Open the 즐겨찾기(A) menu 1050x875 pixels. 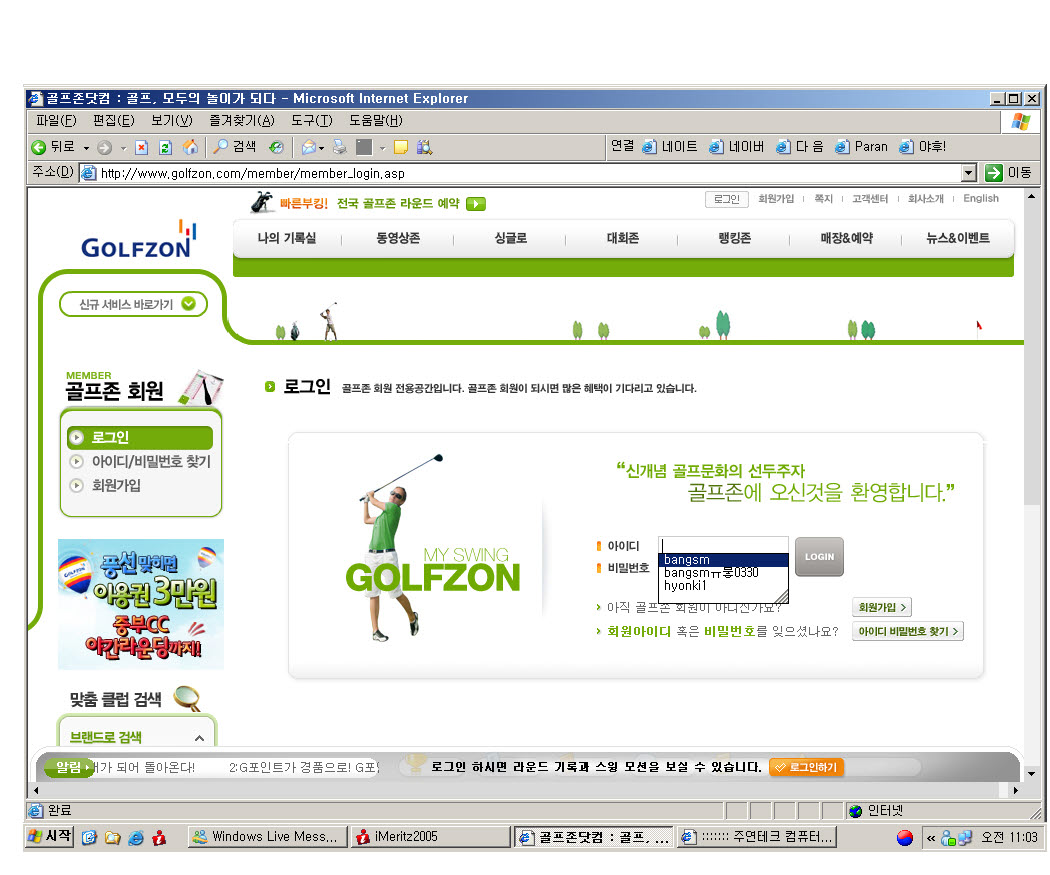click(242, 121)
